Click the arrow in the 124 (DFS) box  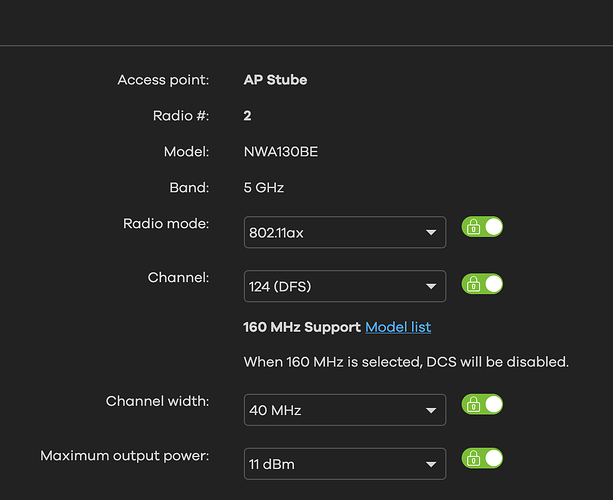click(431, 287)
